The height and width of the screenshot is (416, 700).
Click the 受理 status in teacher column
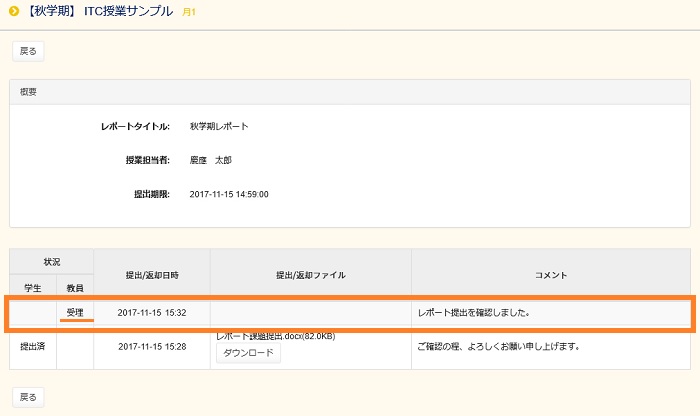click(75, 313)
